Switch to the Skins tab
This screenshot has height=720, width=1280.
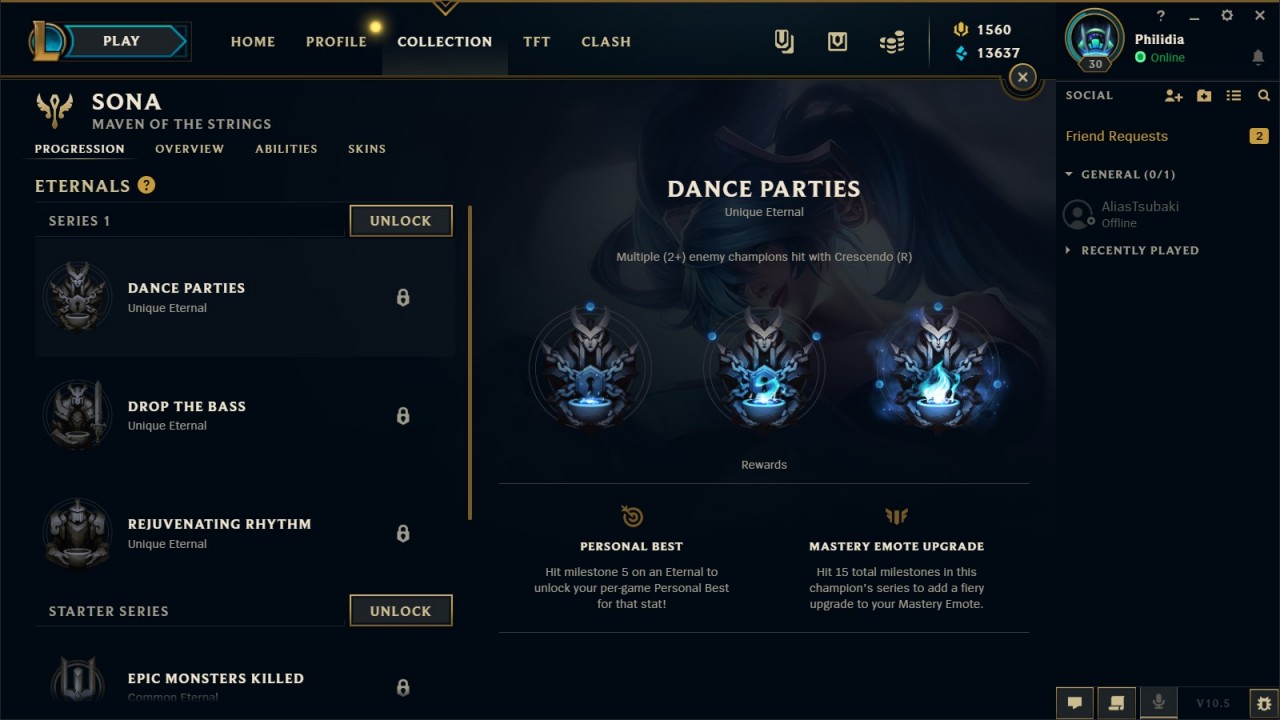367,149
